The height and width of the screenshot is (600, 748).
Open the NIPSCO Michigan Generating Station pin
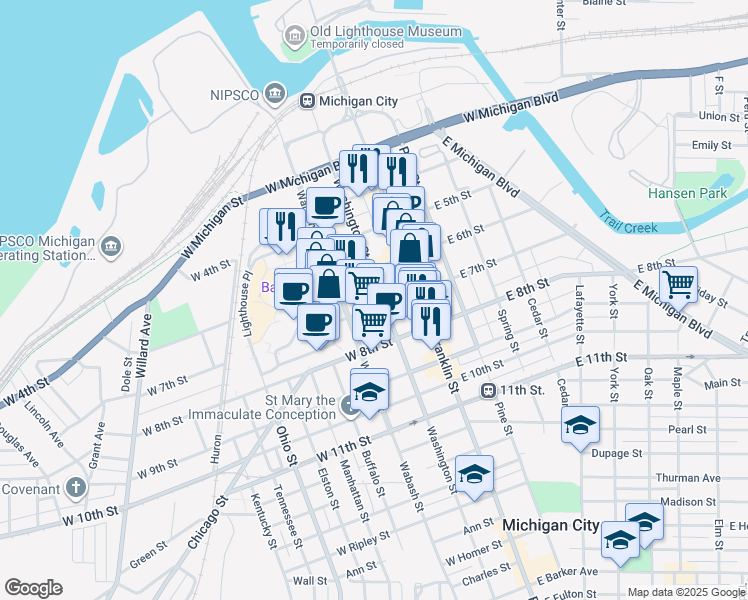pyautogui.click(x=111, y=247)
